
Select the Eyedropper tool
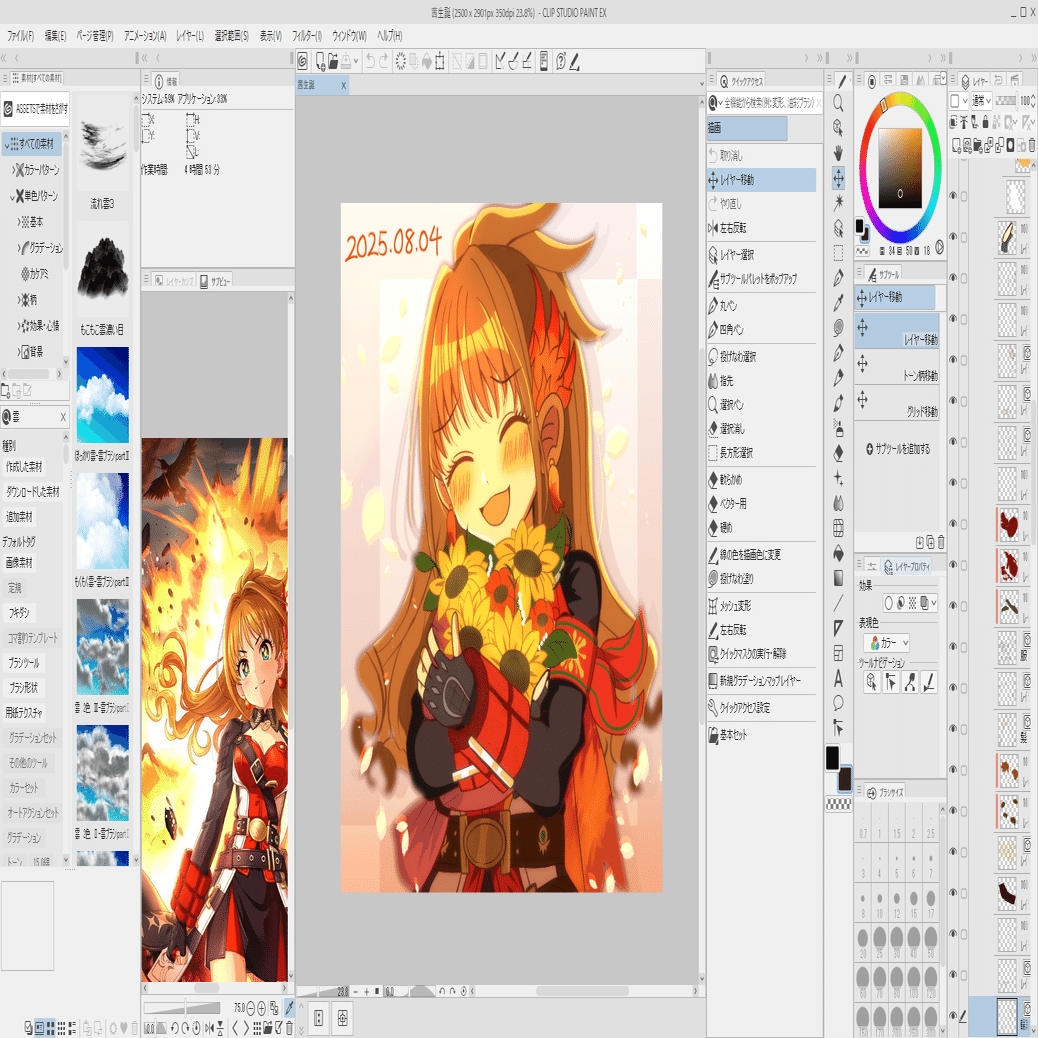(838, 303)
